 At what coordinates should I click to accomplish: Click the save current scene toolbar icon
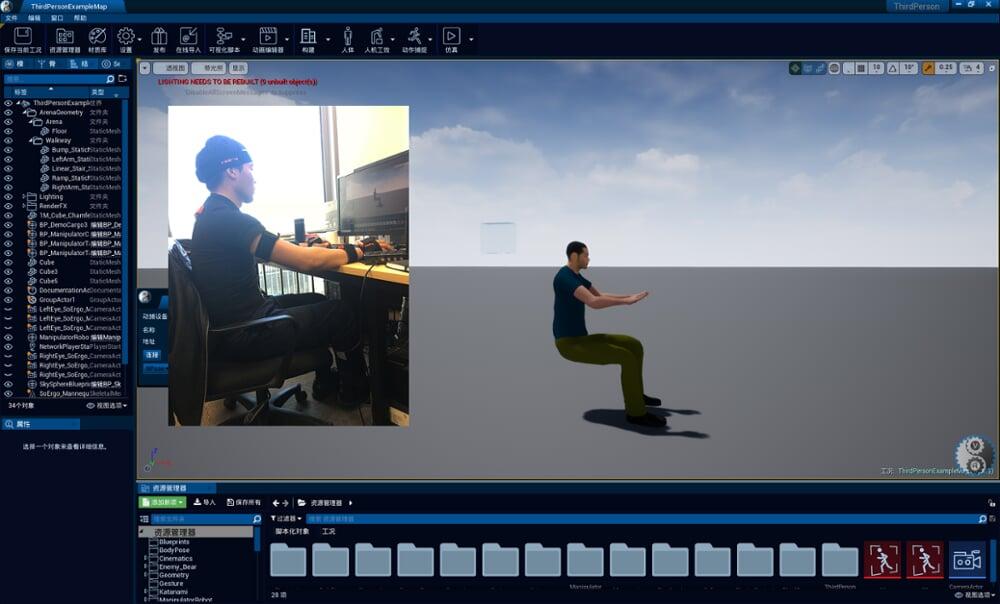pos(22,37)
